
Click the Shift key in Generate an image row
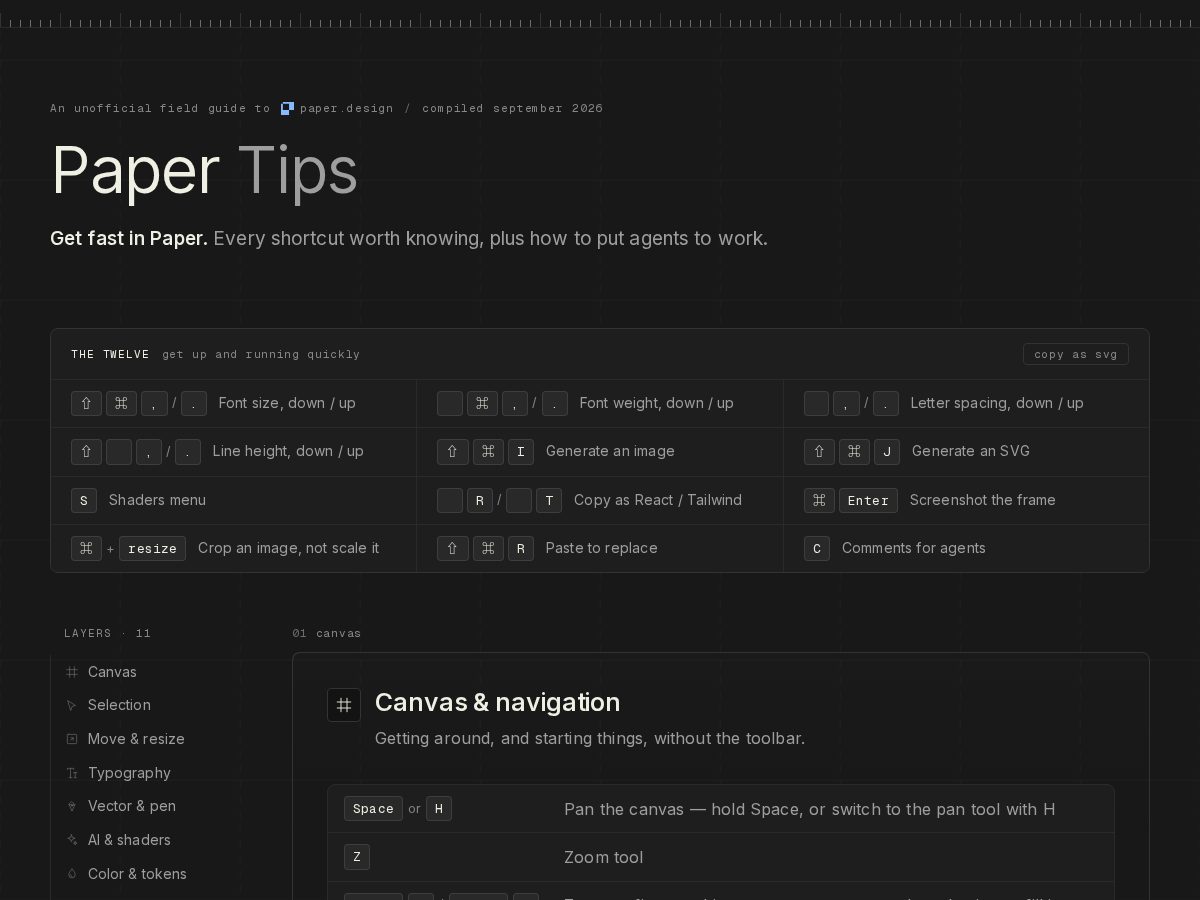[x=453, y=451]
